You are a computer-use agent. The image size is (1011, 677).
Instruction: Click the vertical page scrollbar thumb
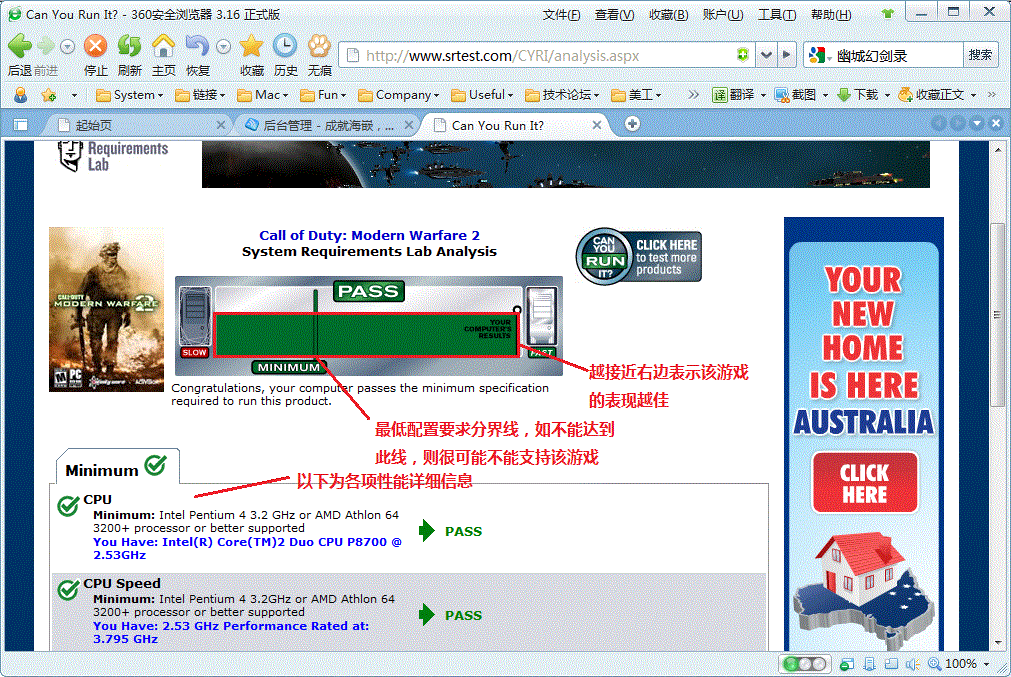(997, 314)
